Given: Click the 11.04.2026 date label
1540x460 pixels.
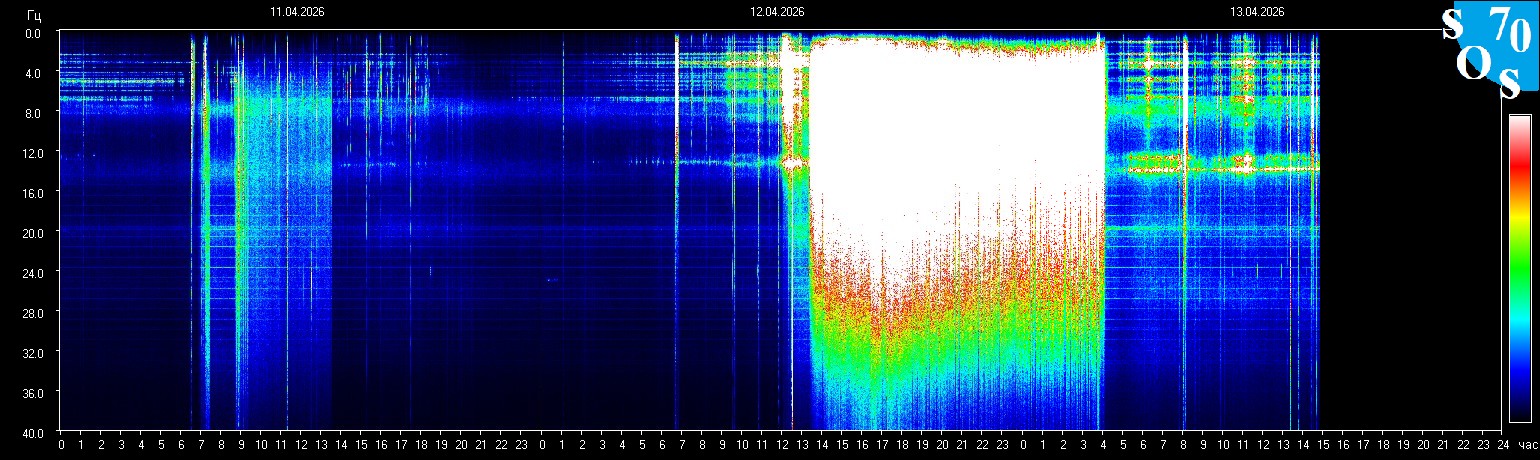Looking at the screenshot, I should [296, 12].
